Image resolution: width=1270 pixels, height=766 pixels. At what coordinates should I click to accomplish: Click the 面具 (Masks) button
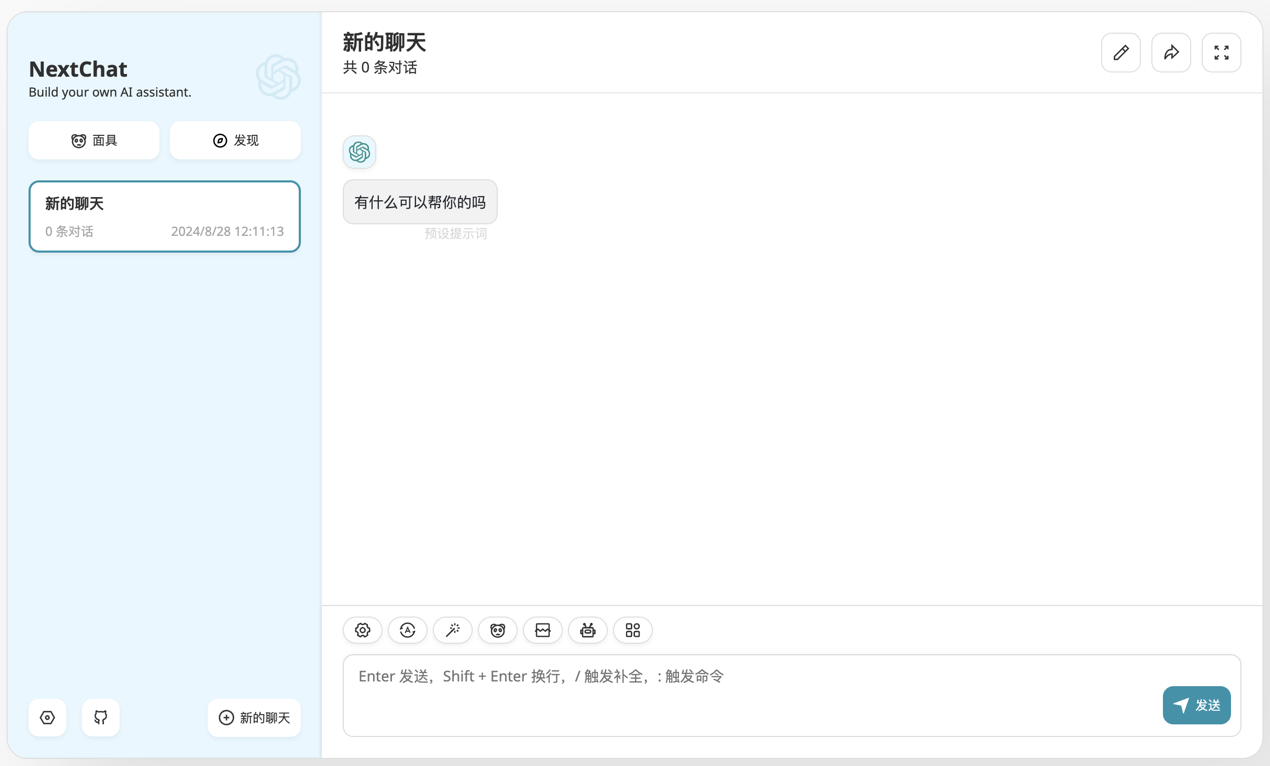[94, 141]
